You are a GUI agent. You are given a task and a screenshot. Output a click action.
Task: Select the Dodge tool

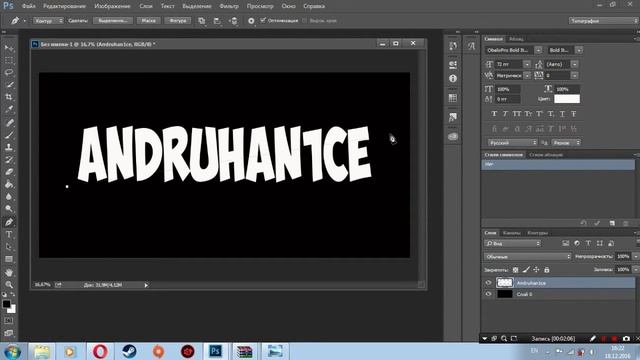[x=9, y=209]
